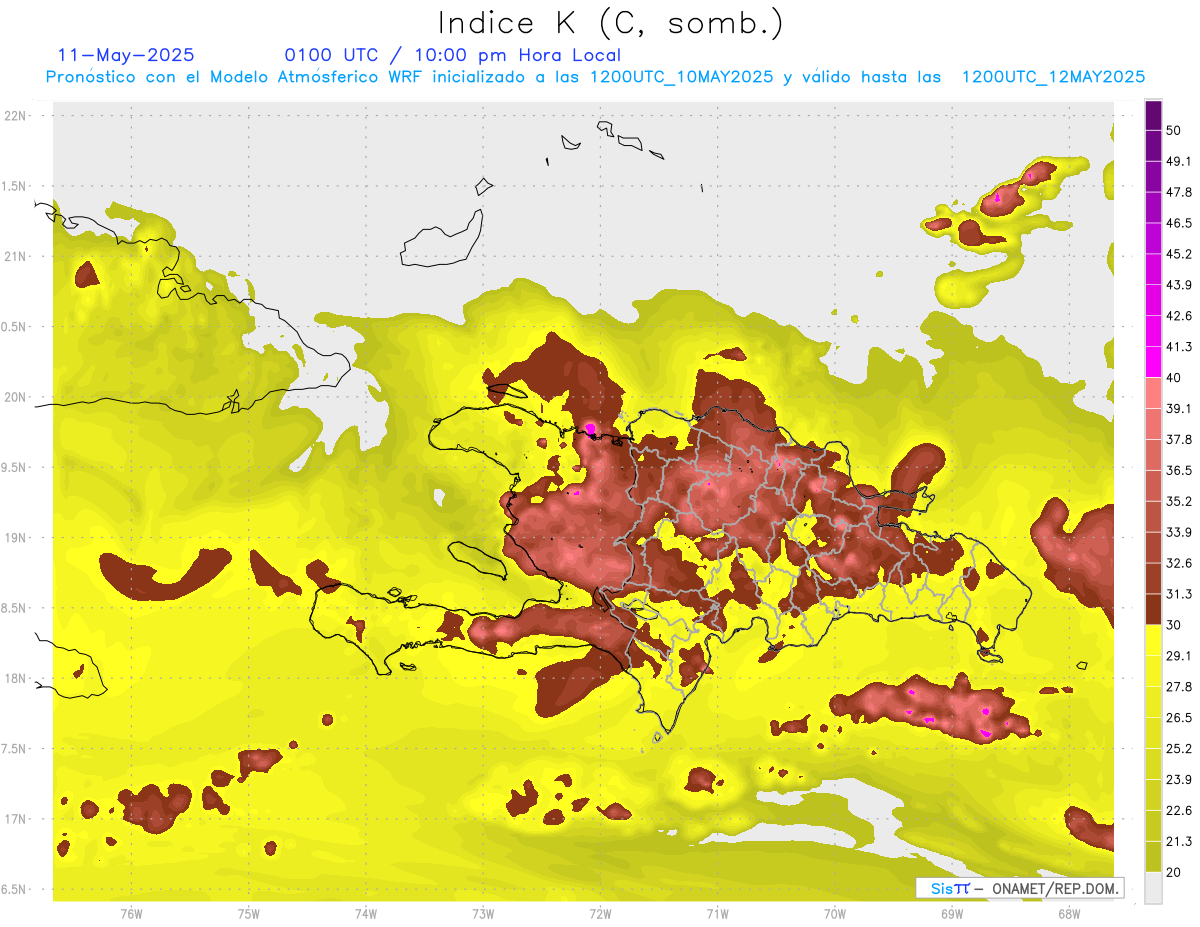
Task: Click the latitude axis label "20N"
Action: click(15, 397)
